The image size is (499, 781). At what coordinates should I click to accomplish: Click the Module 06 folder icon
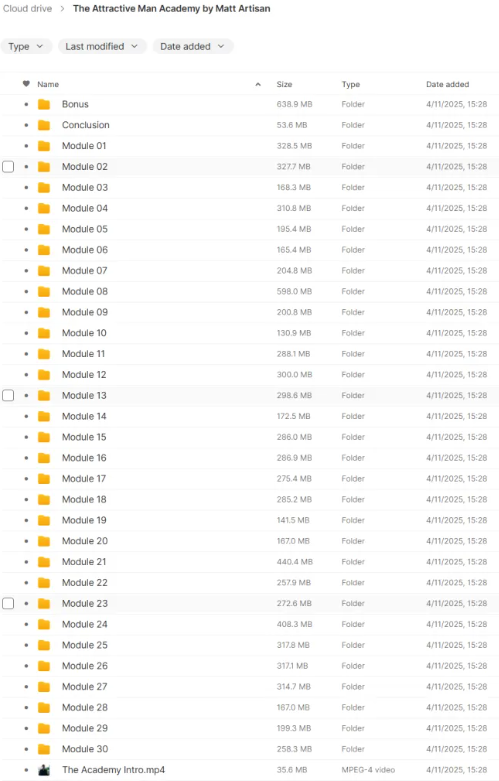(x=44, y=250)
